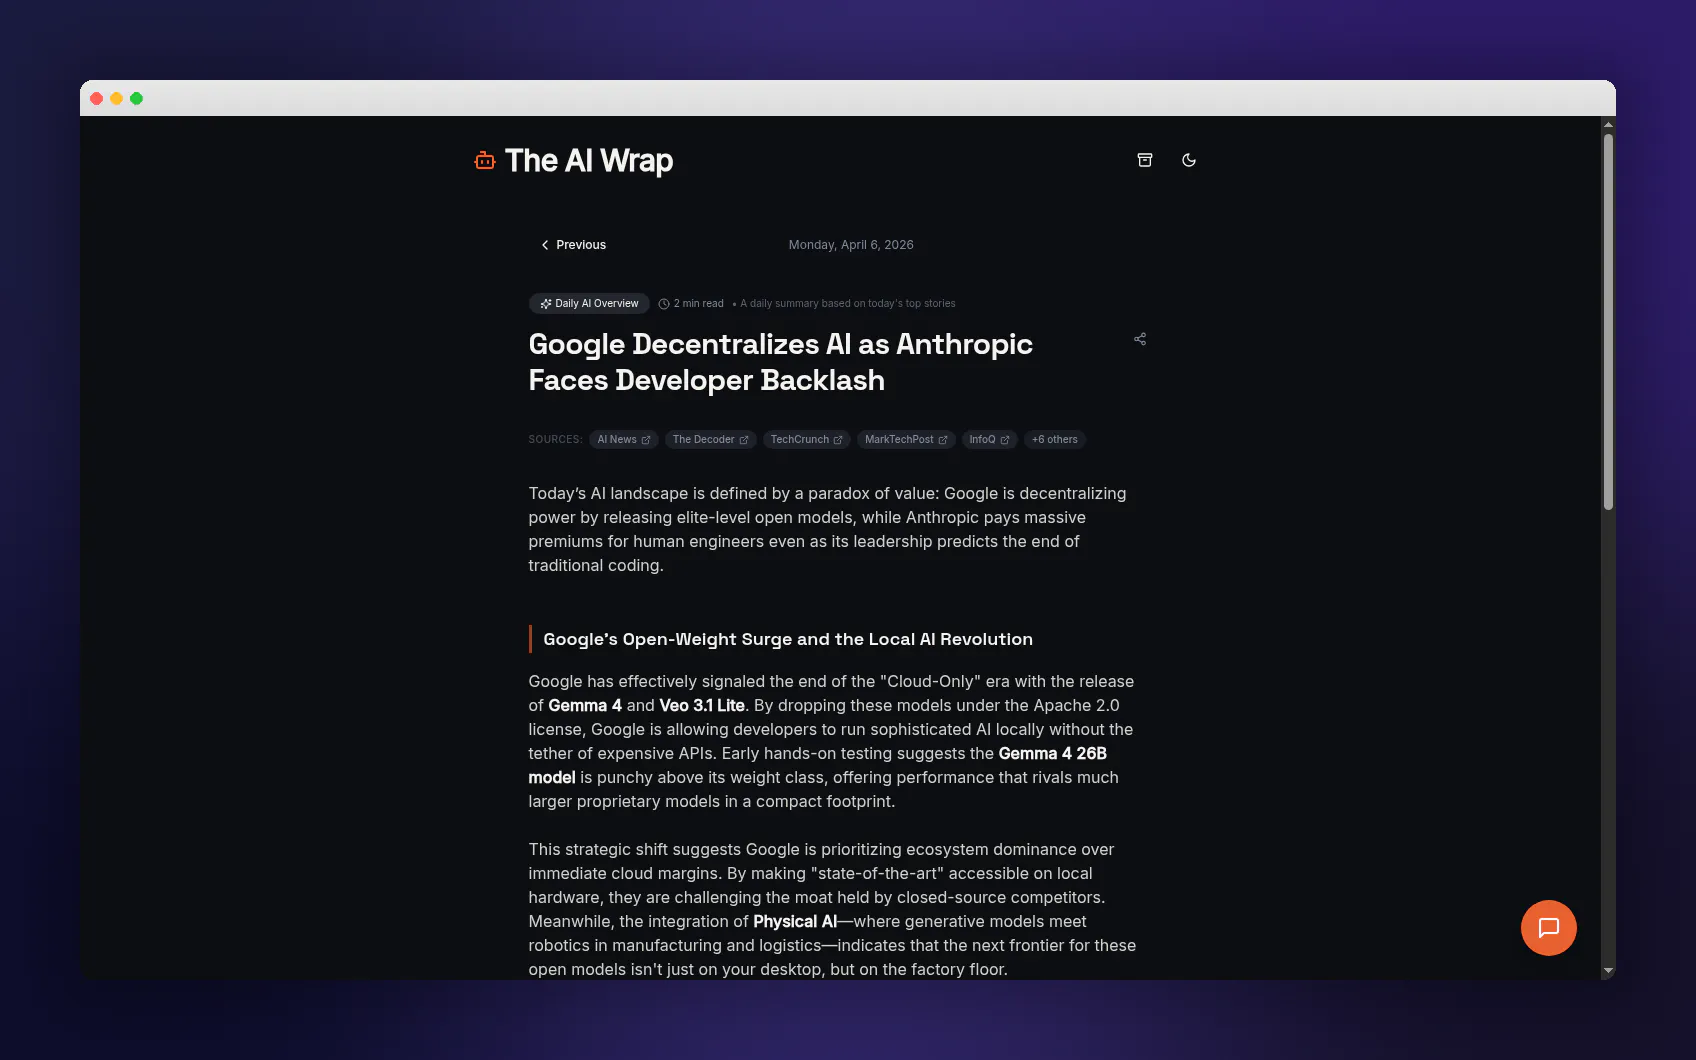
Task: Click the vertical scrollbar thumb
Action: [x=1608, y=322]
